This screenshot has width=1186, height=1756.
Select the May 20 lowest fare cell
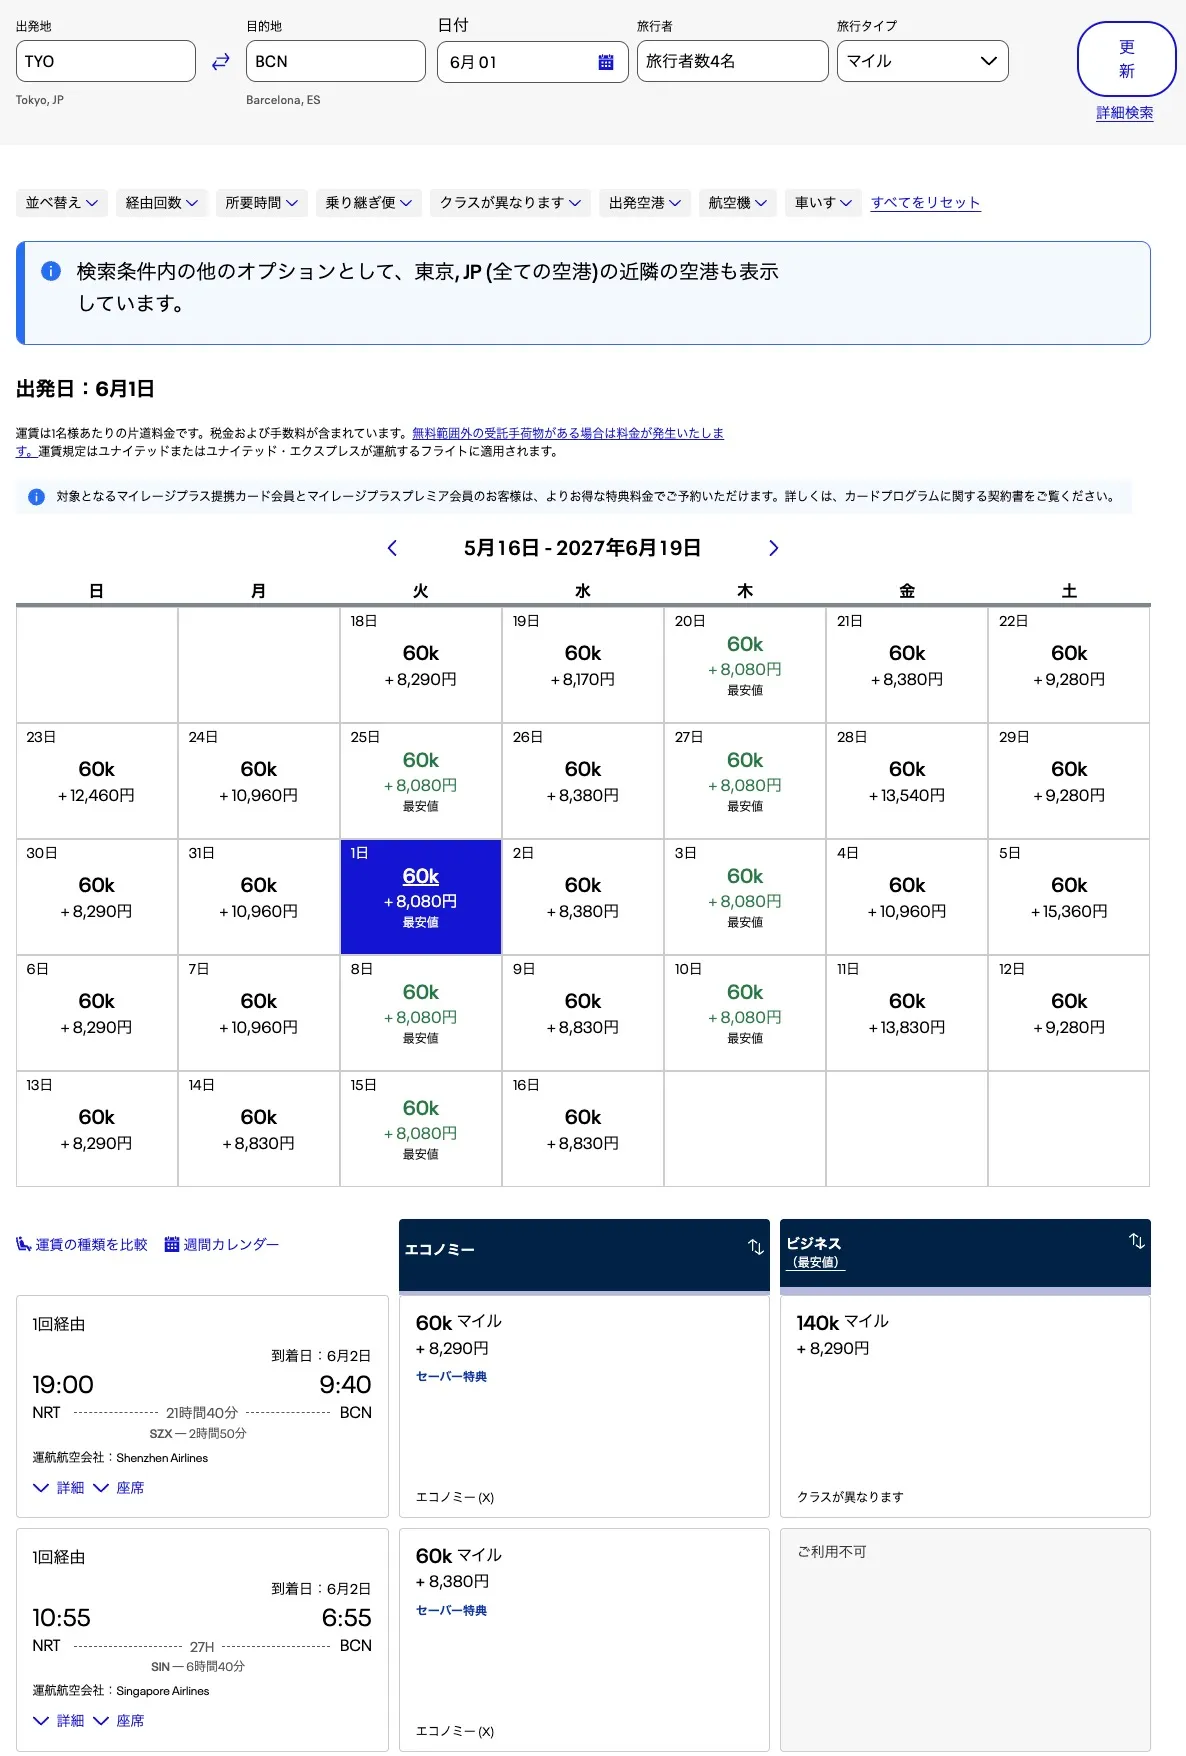(x=745, y=665)
